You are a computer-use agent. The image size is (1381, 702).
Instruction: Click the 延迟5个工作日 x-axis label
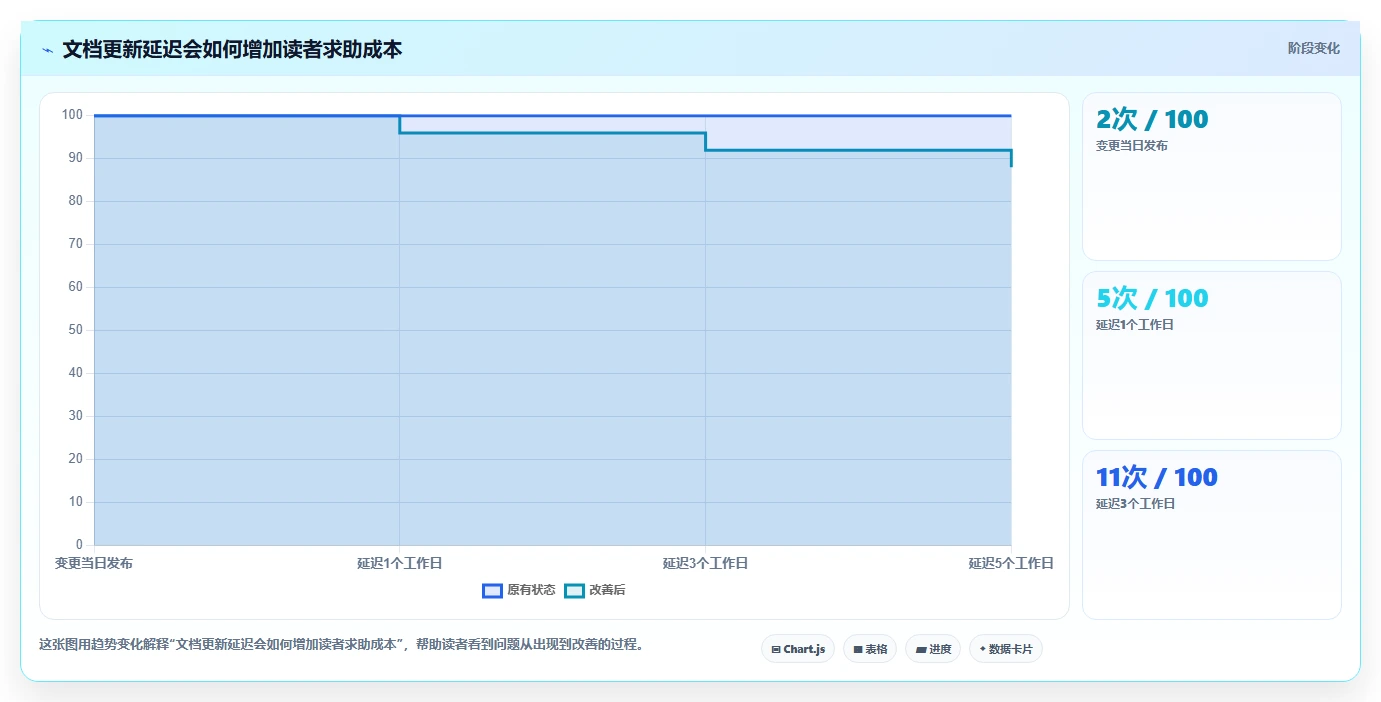coord(1011,563)
